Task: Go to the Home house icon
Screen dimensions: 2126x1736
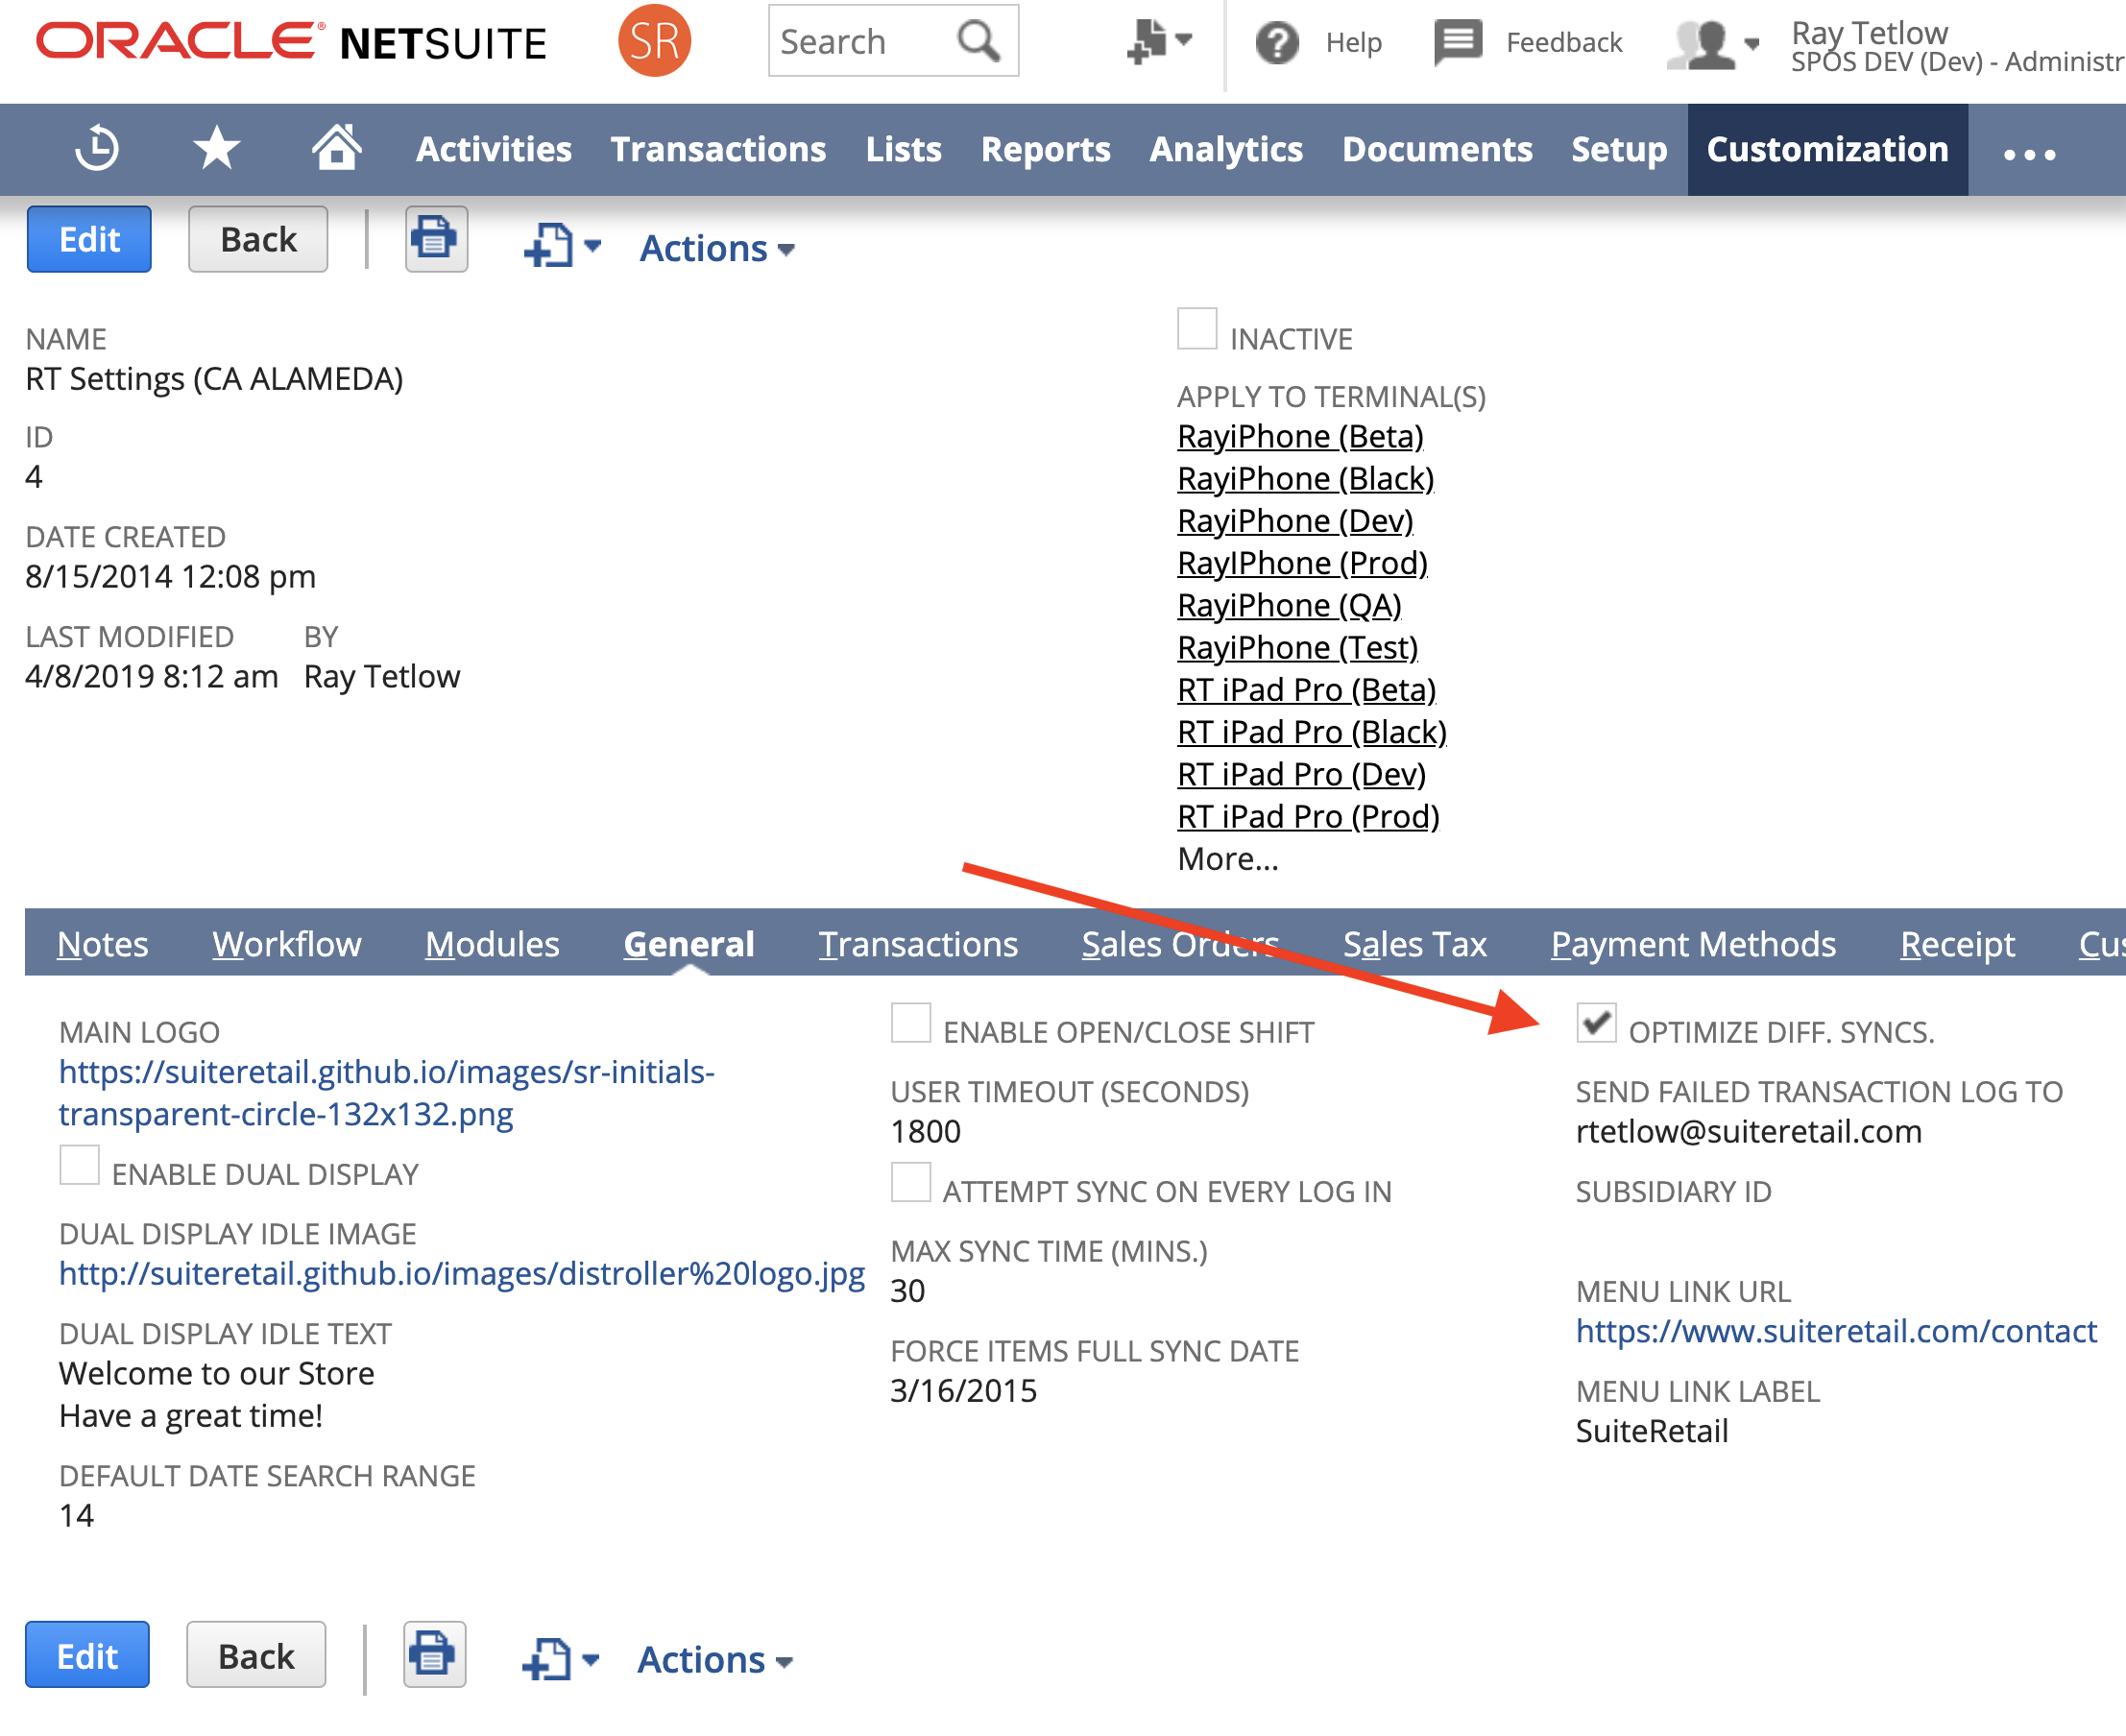Action: click(336, 148)
